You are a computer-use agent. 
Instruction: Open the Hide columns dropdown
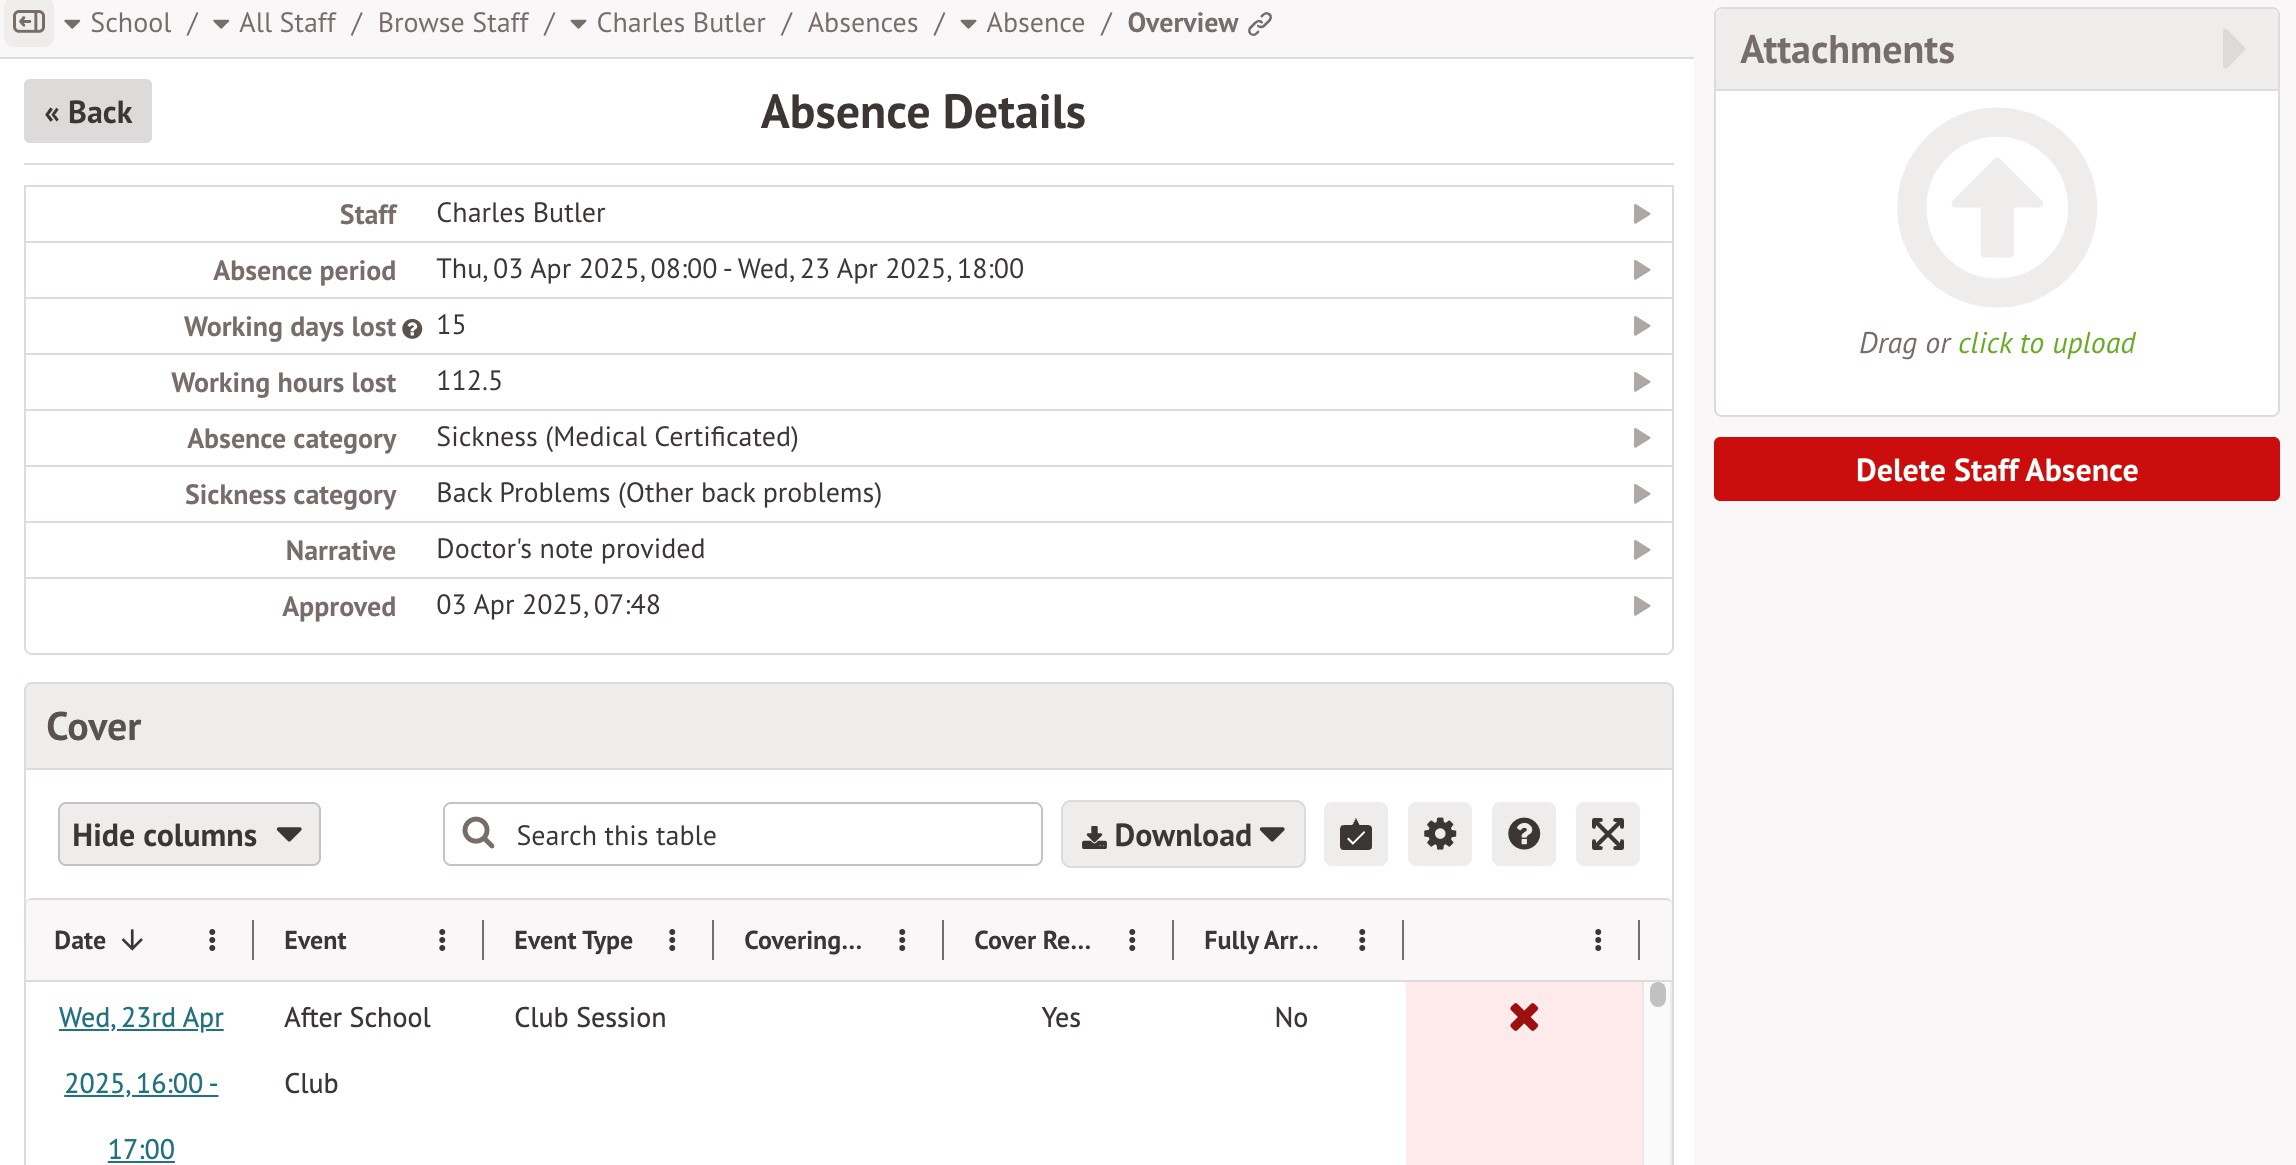click(189, 834)
